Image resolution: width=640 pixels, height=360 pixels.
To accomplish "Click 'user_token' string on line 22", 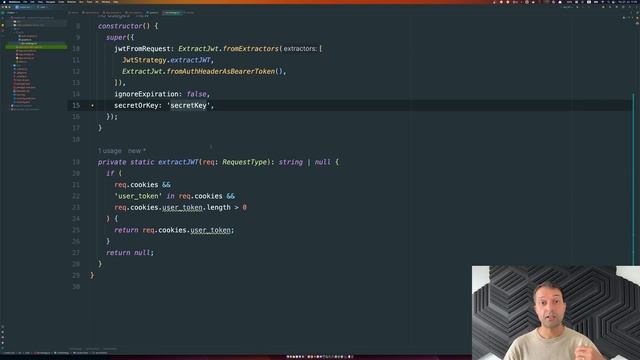I will click(138, 196).
